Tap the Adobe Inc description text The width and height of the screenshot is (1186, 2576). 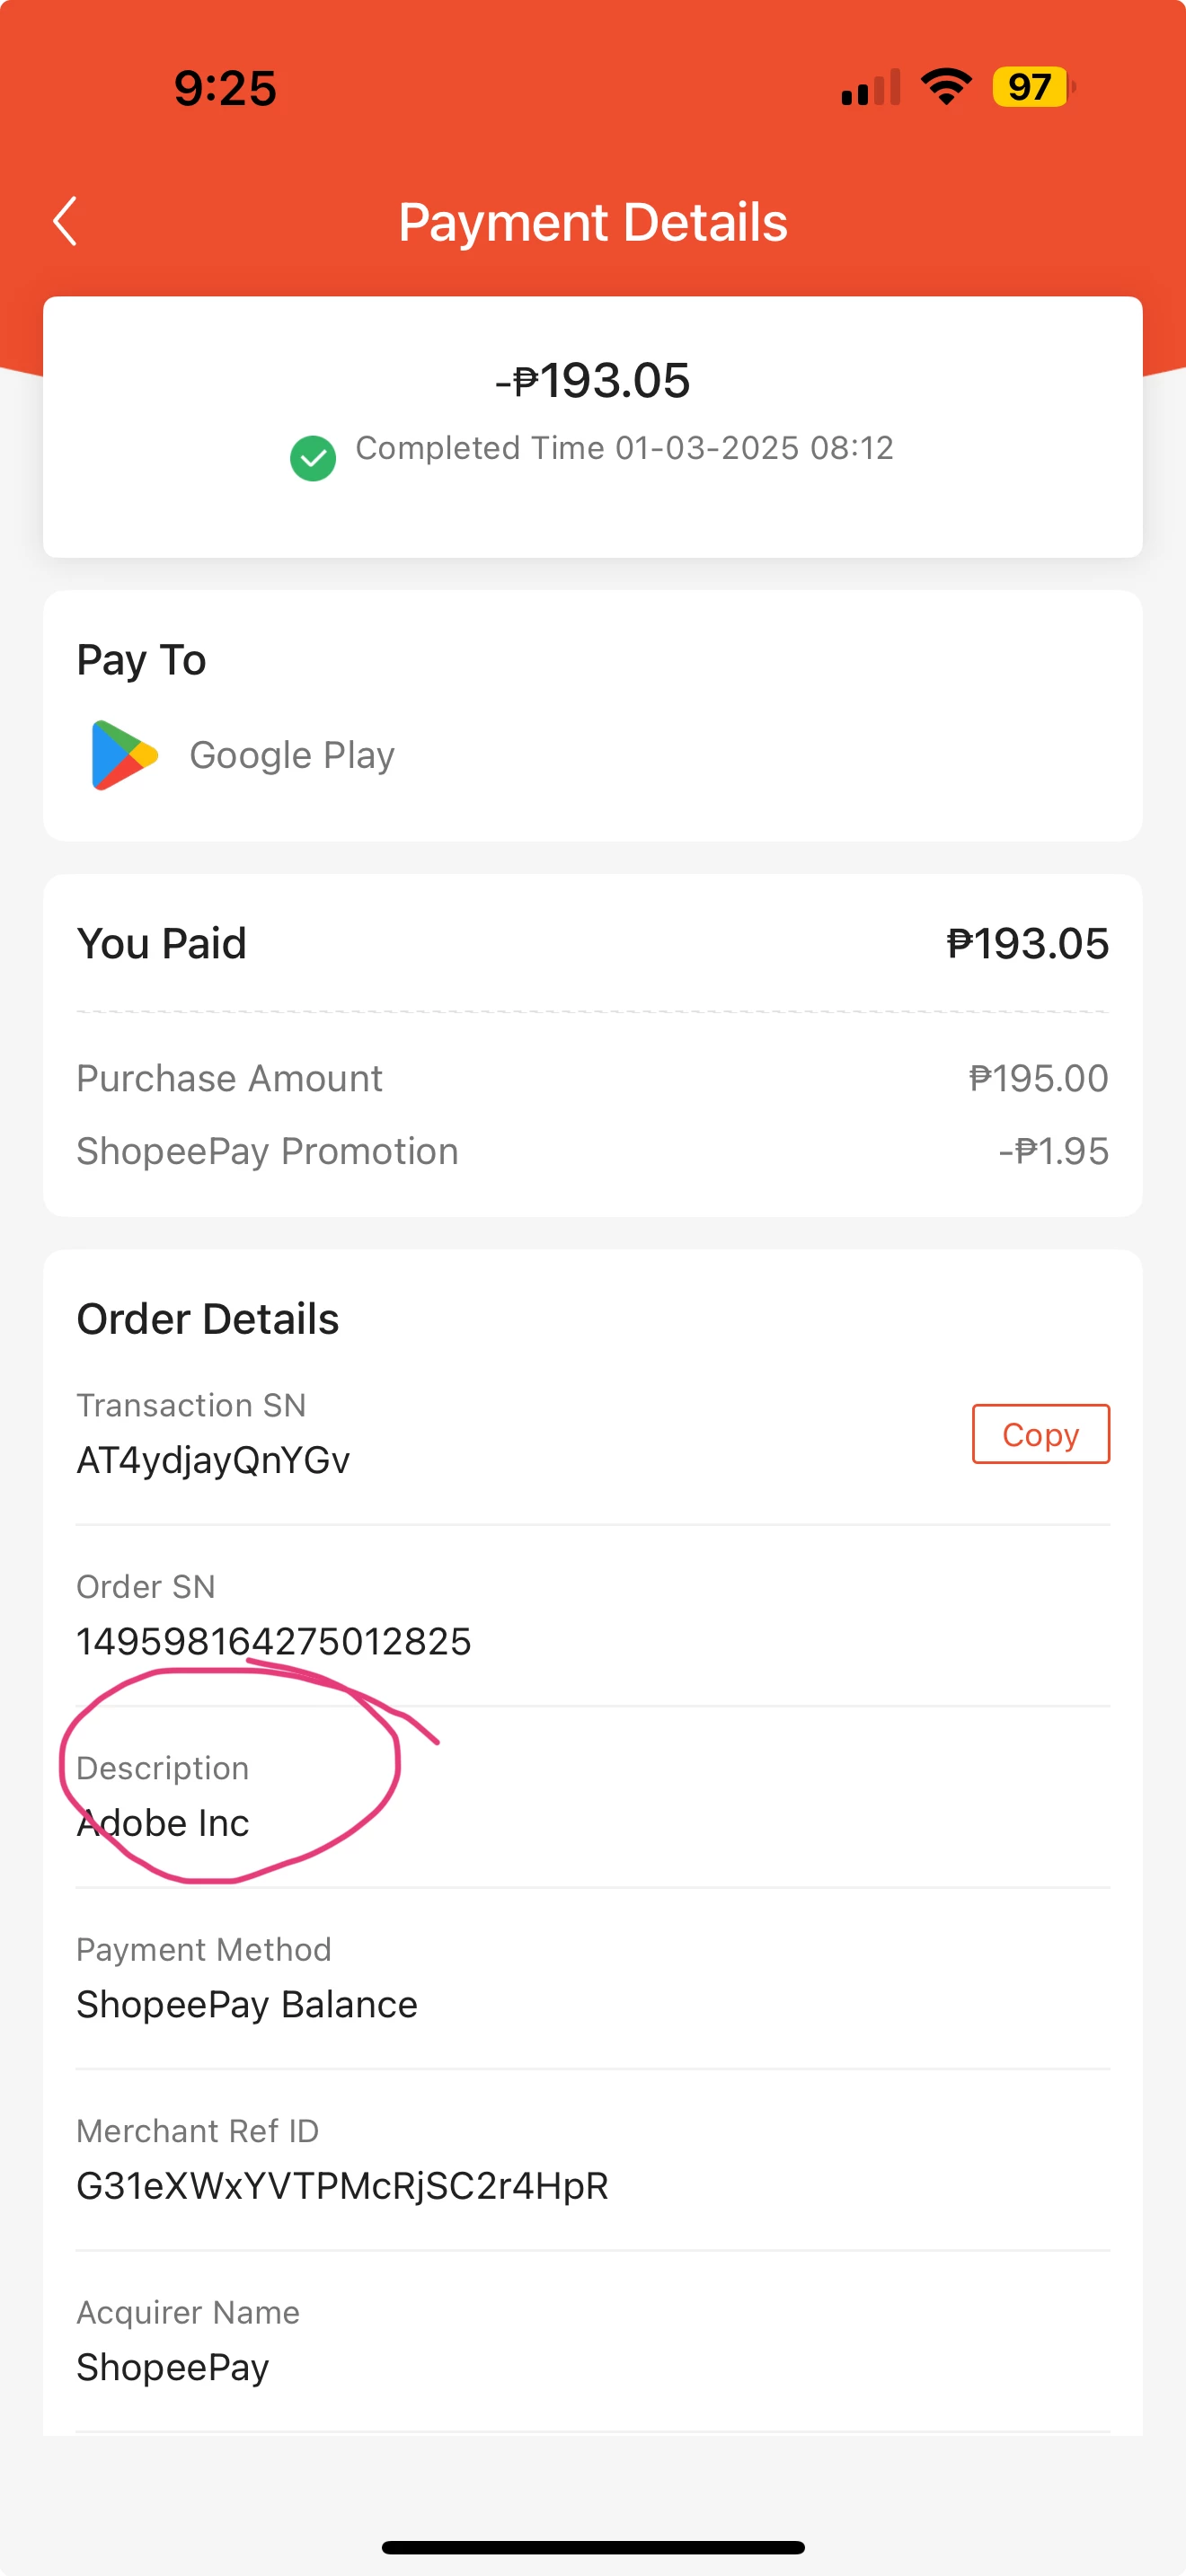click(x=163, y=1823)
